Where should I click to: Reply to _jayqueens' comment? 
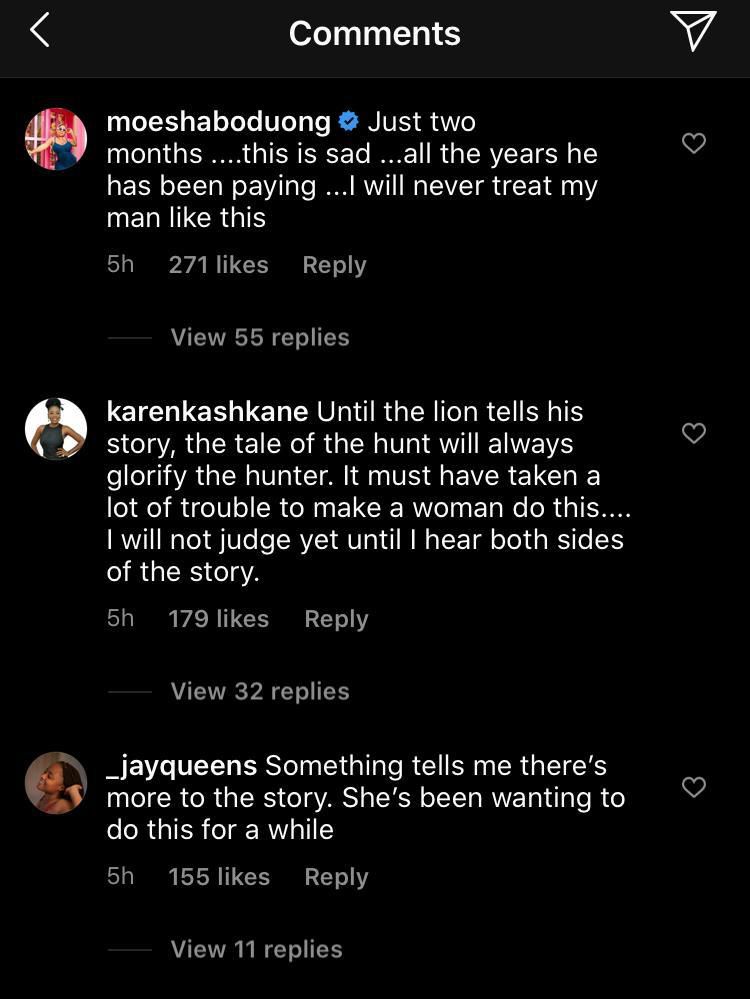click(336, 877)
